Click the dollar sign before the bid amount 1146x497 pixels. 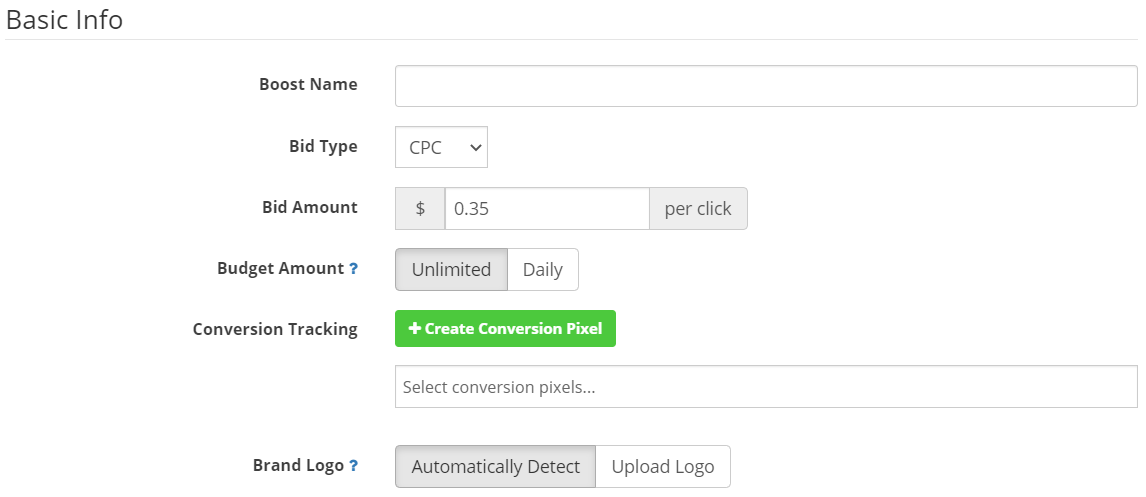click(x=420, y=209)
